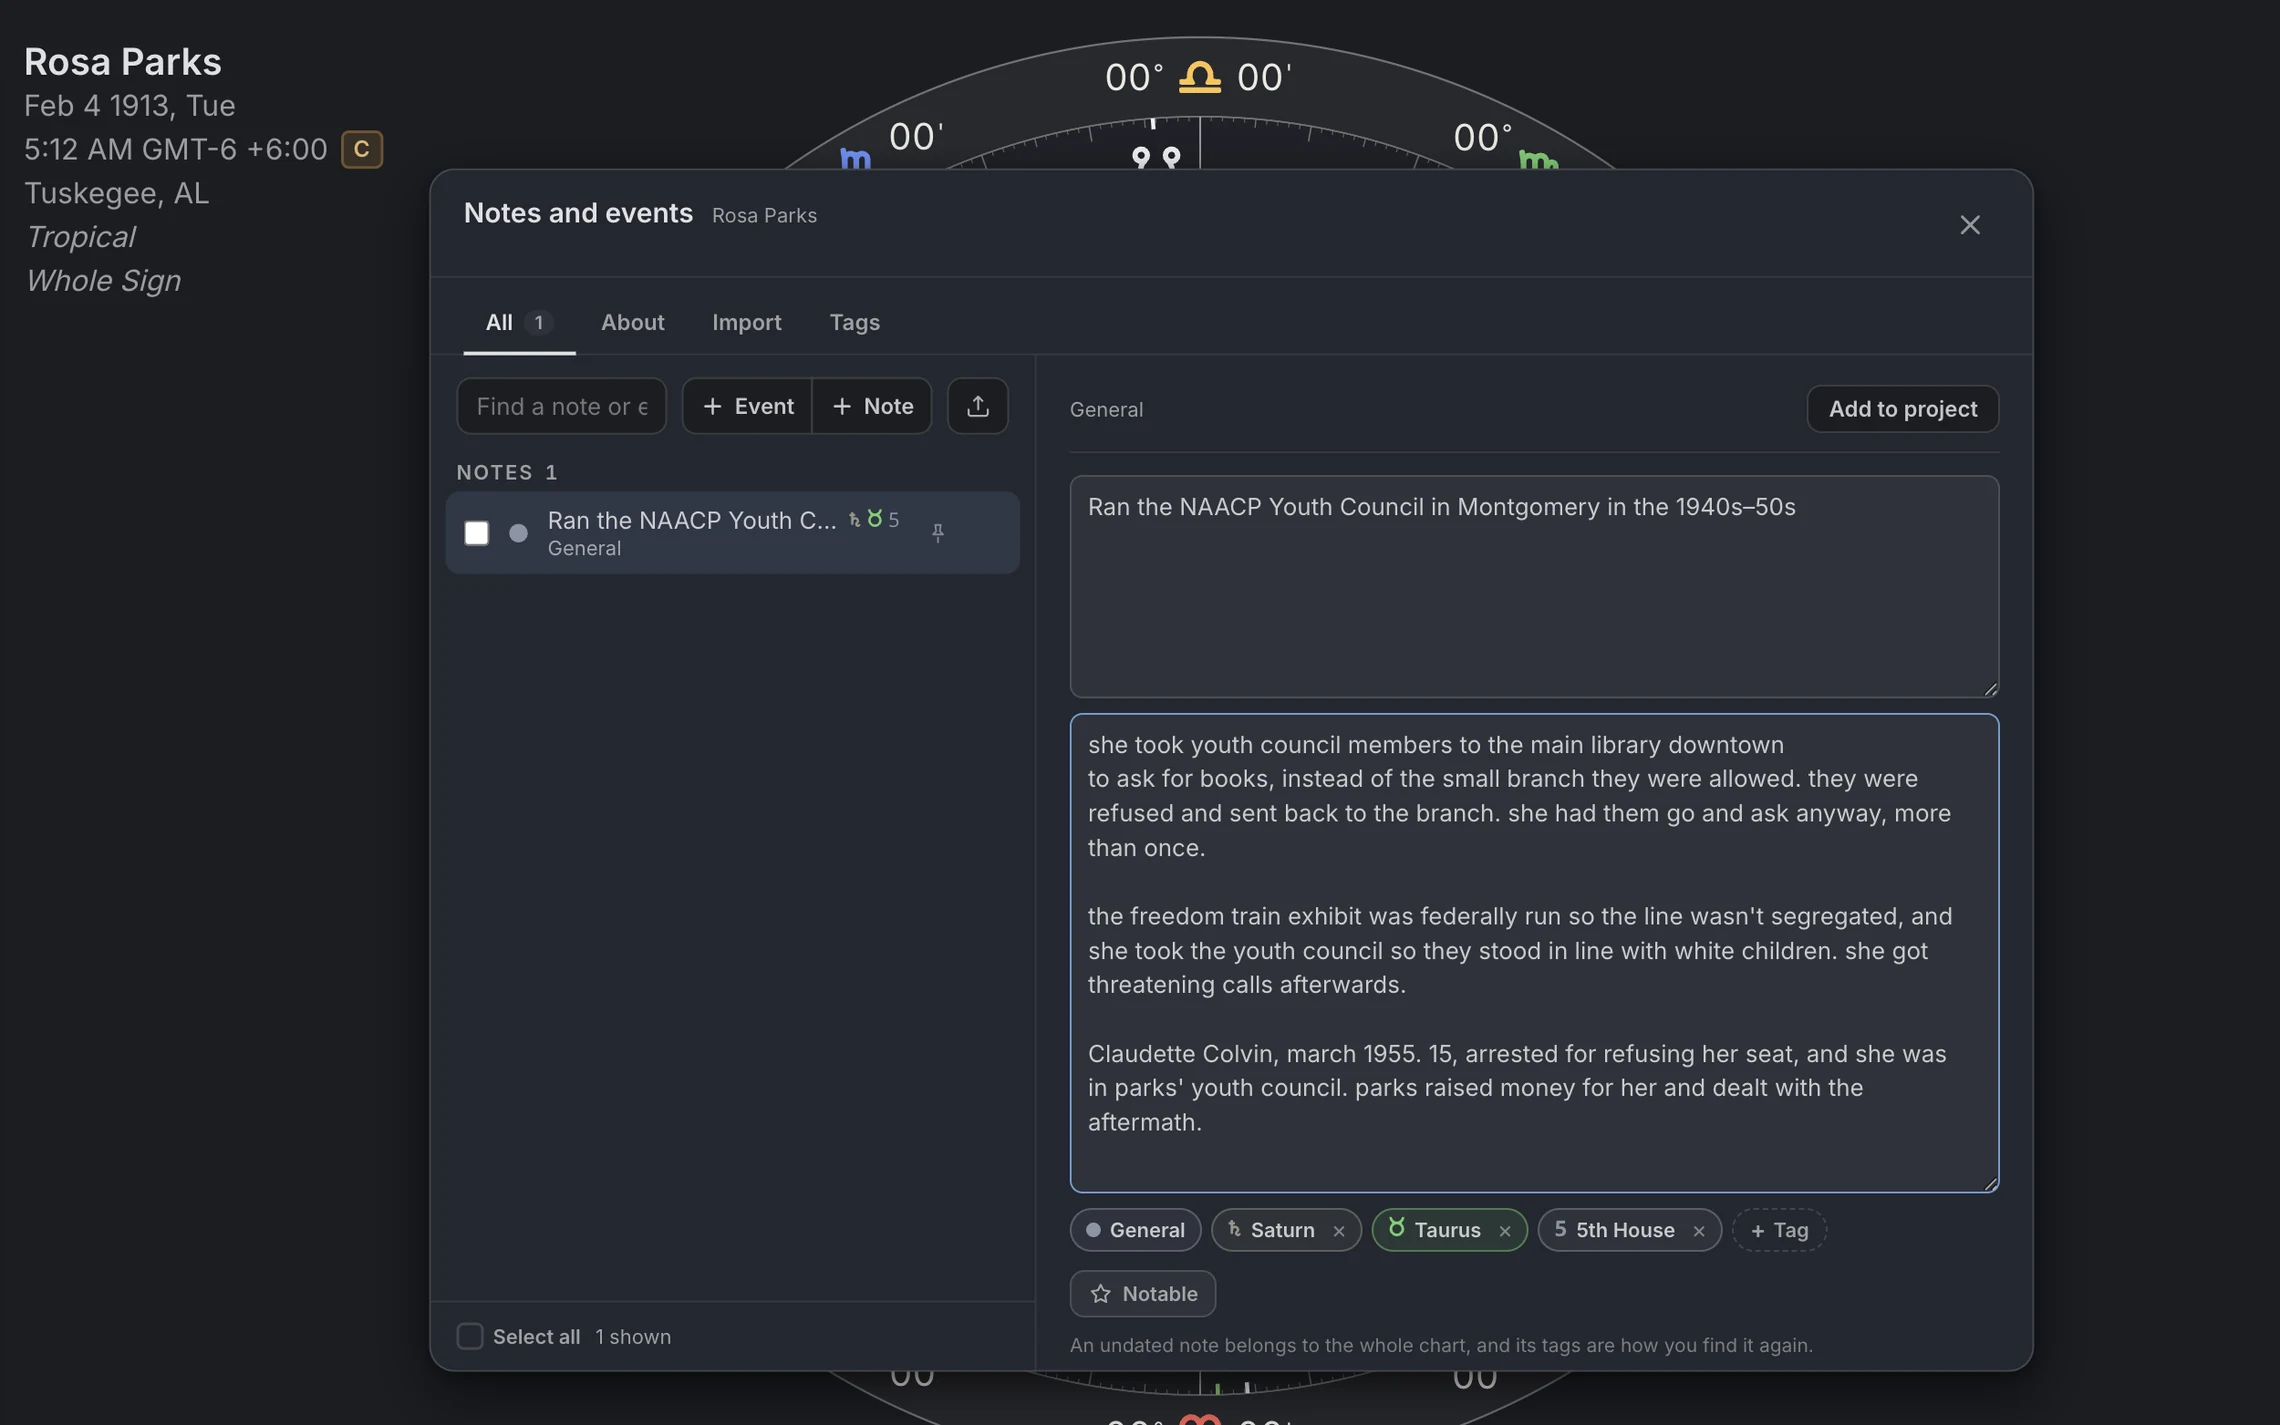Viewport: 2280px width, 1425px height.
Task: Focus the Find a note search field
Action: pyautogui.click(x=561, y=406)
